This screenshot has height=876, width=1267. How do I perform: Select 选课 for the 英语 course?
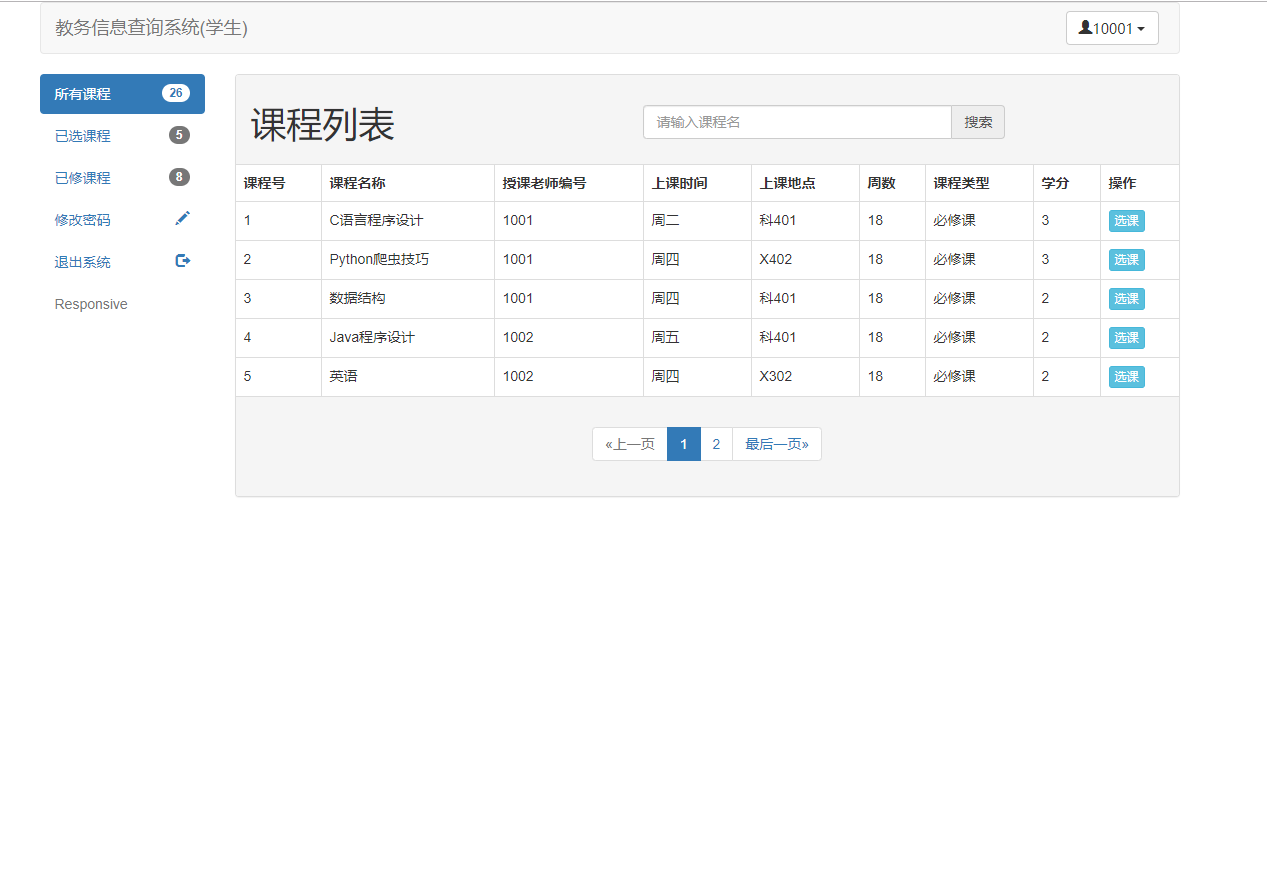(x=1126, y=376)
